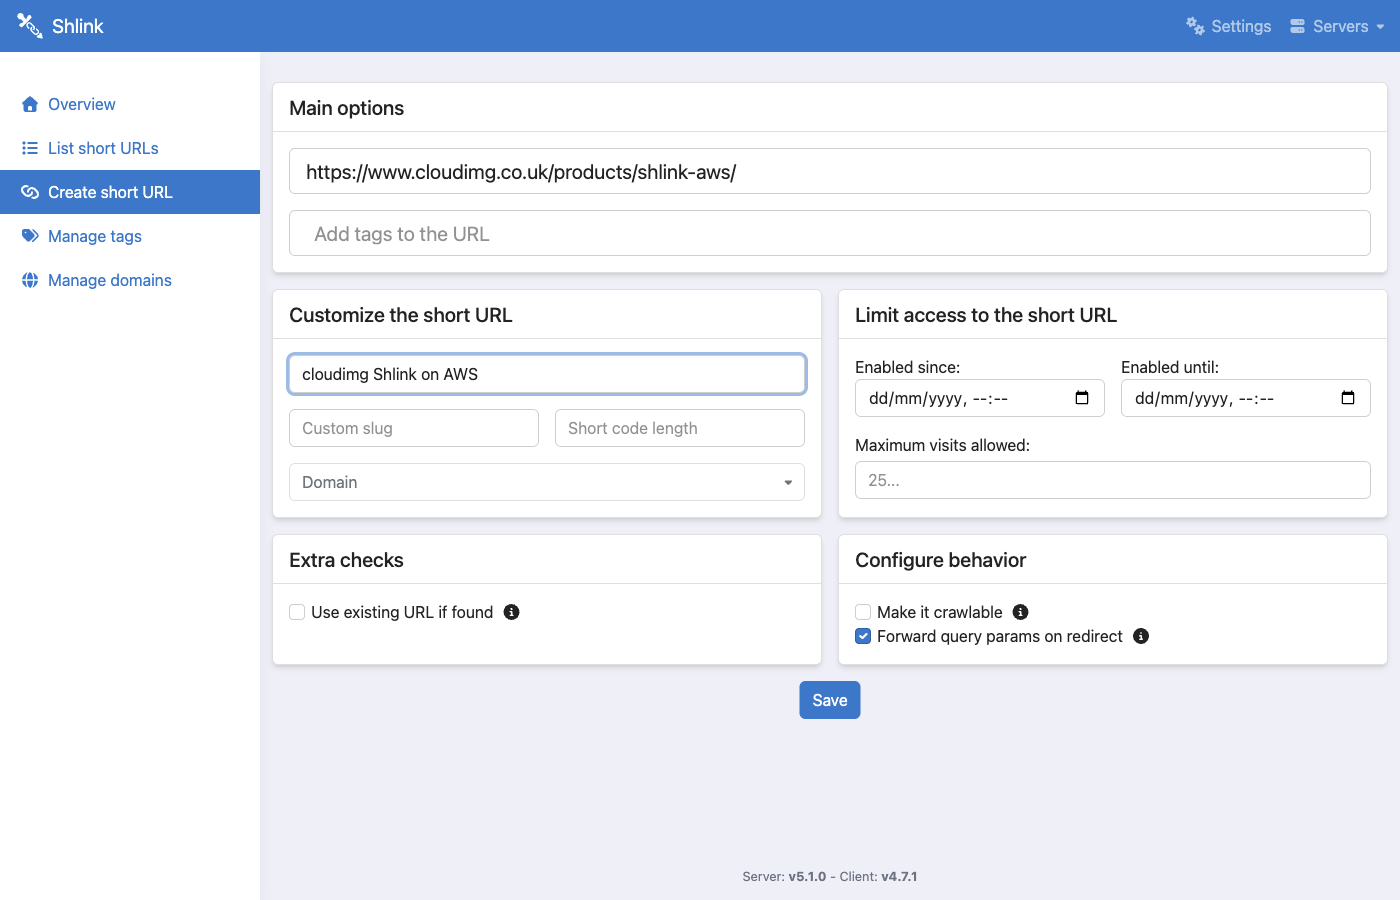Click the long URL input field
1400x900 pixels.
830,171
